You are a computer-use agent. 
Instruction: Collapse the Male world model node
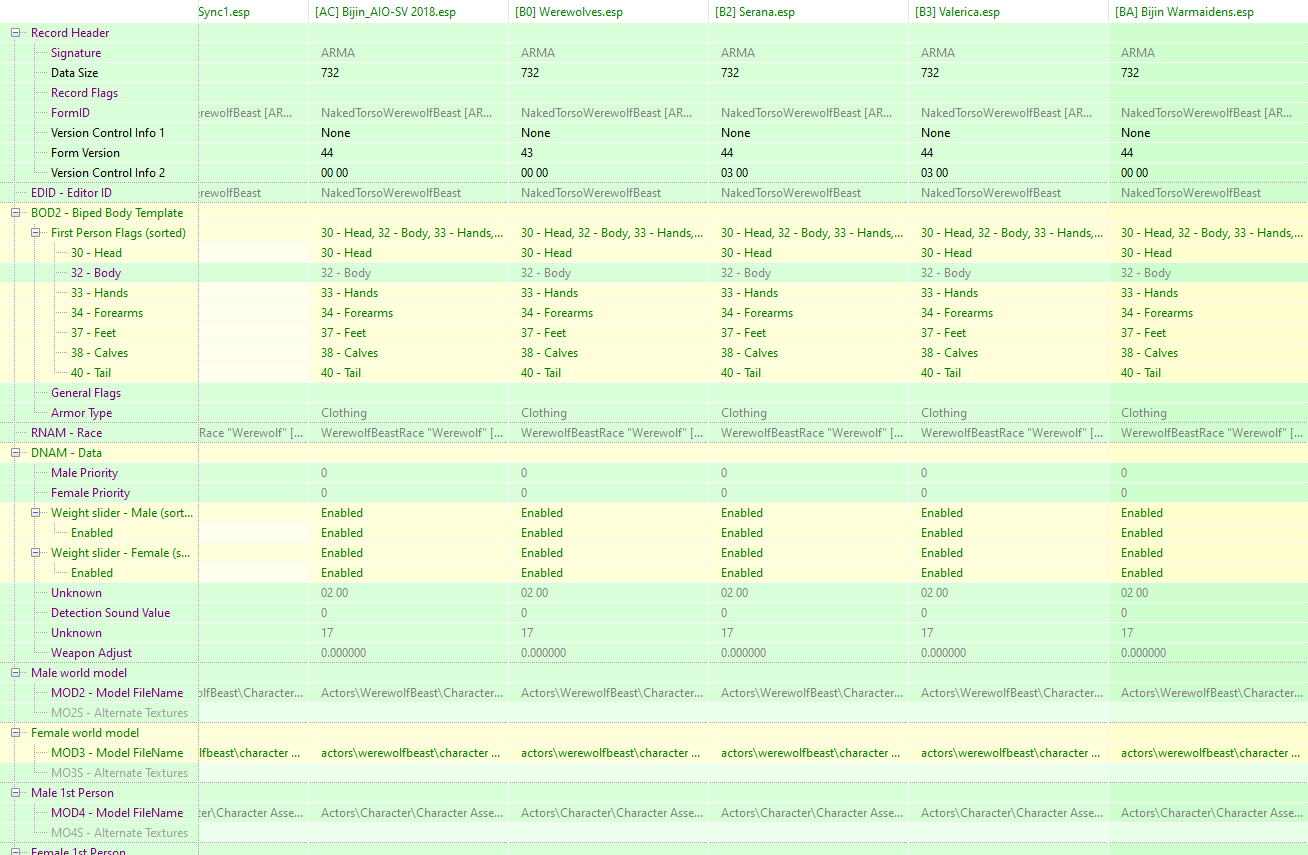(16, 673)
